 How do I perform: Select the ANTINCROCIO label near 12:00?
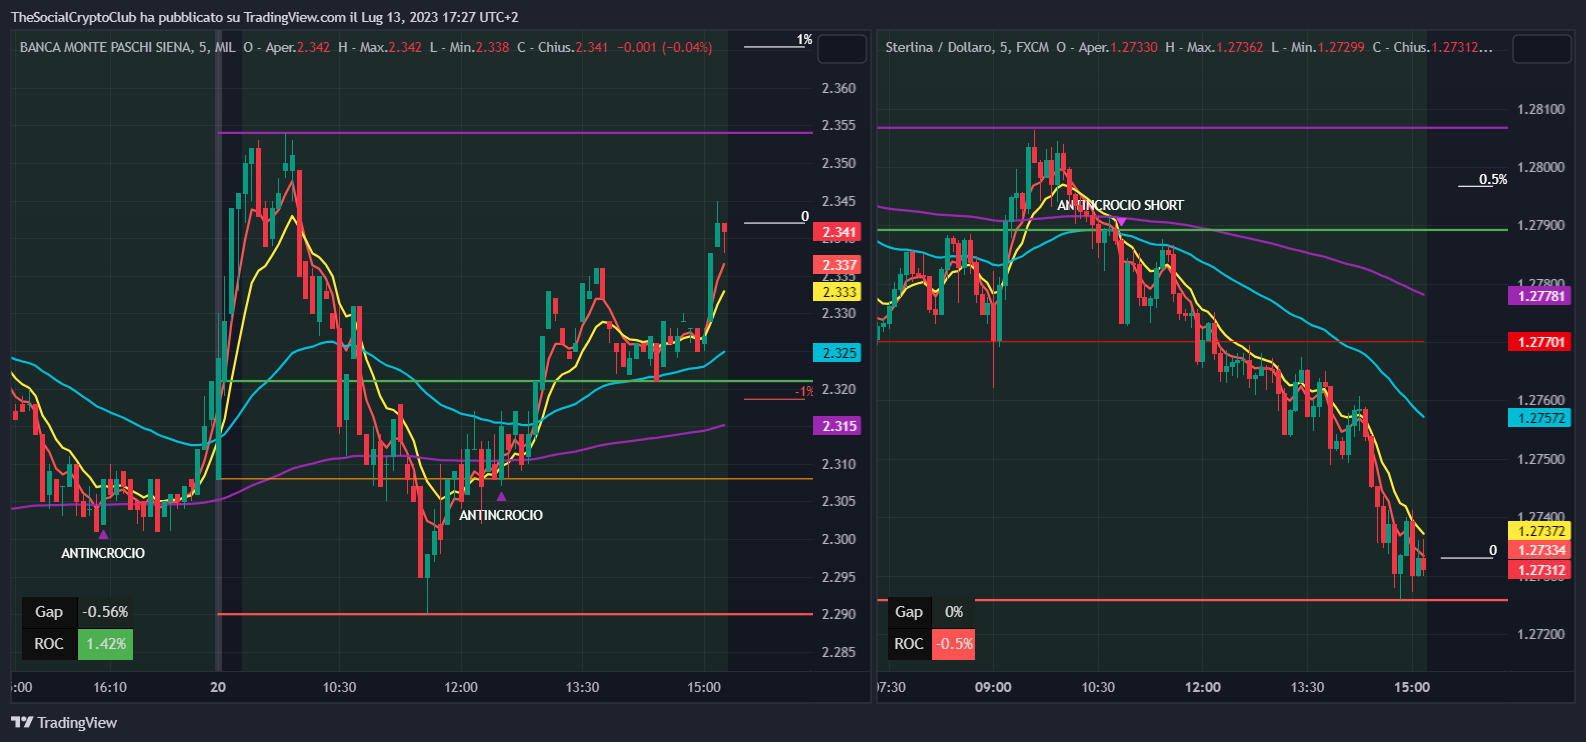(x=501, y=515)
